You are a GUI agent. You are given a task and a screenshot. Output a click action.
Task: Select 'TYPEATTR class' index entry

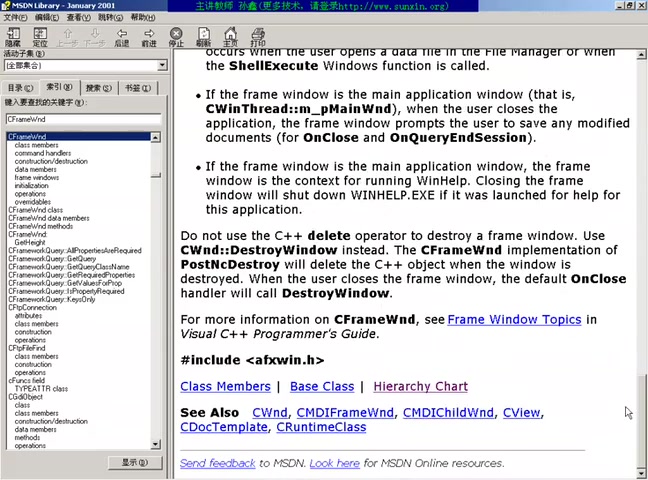click(x=41, y=389)
